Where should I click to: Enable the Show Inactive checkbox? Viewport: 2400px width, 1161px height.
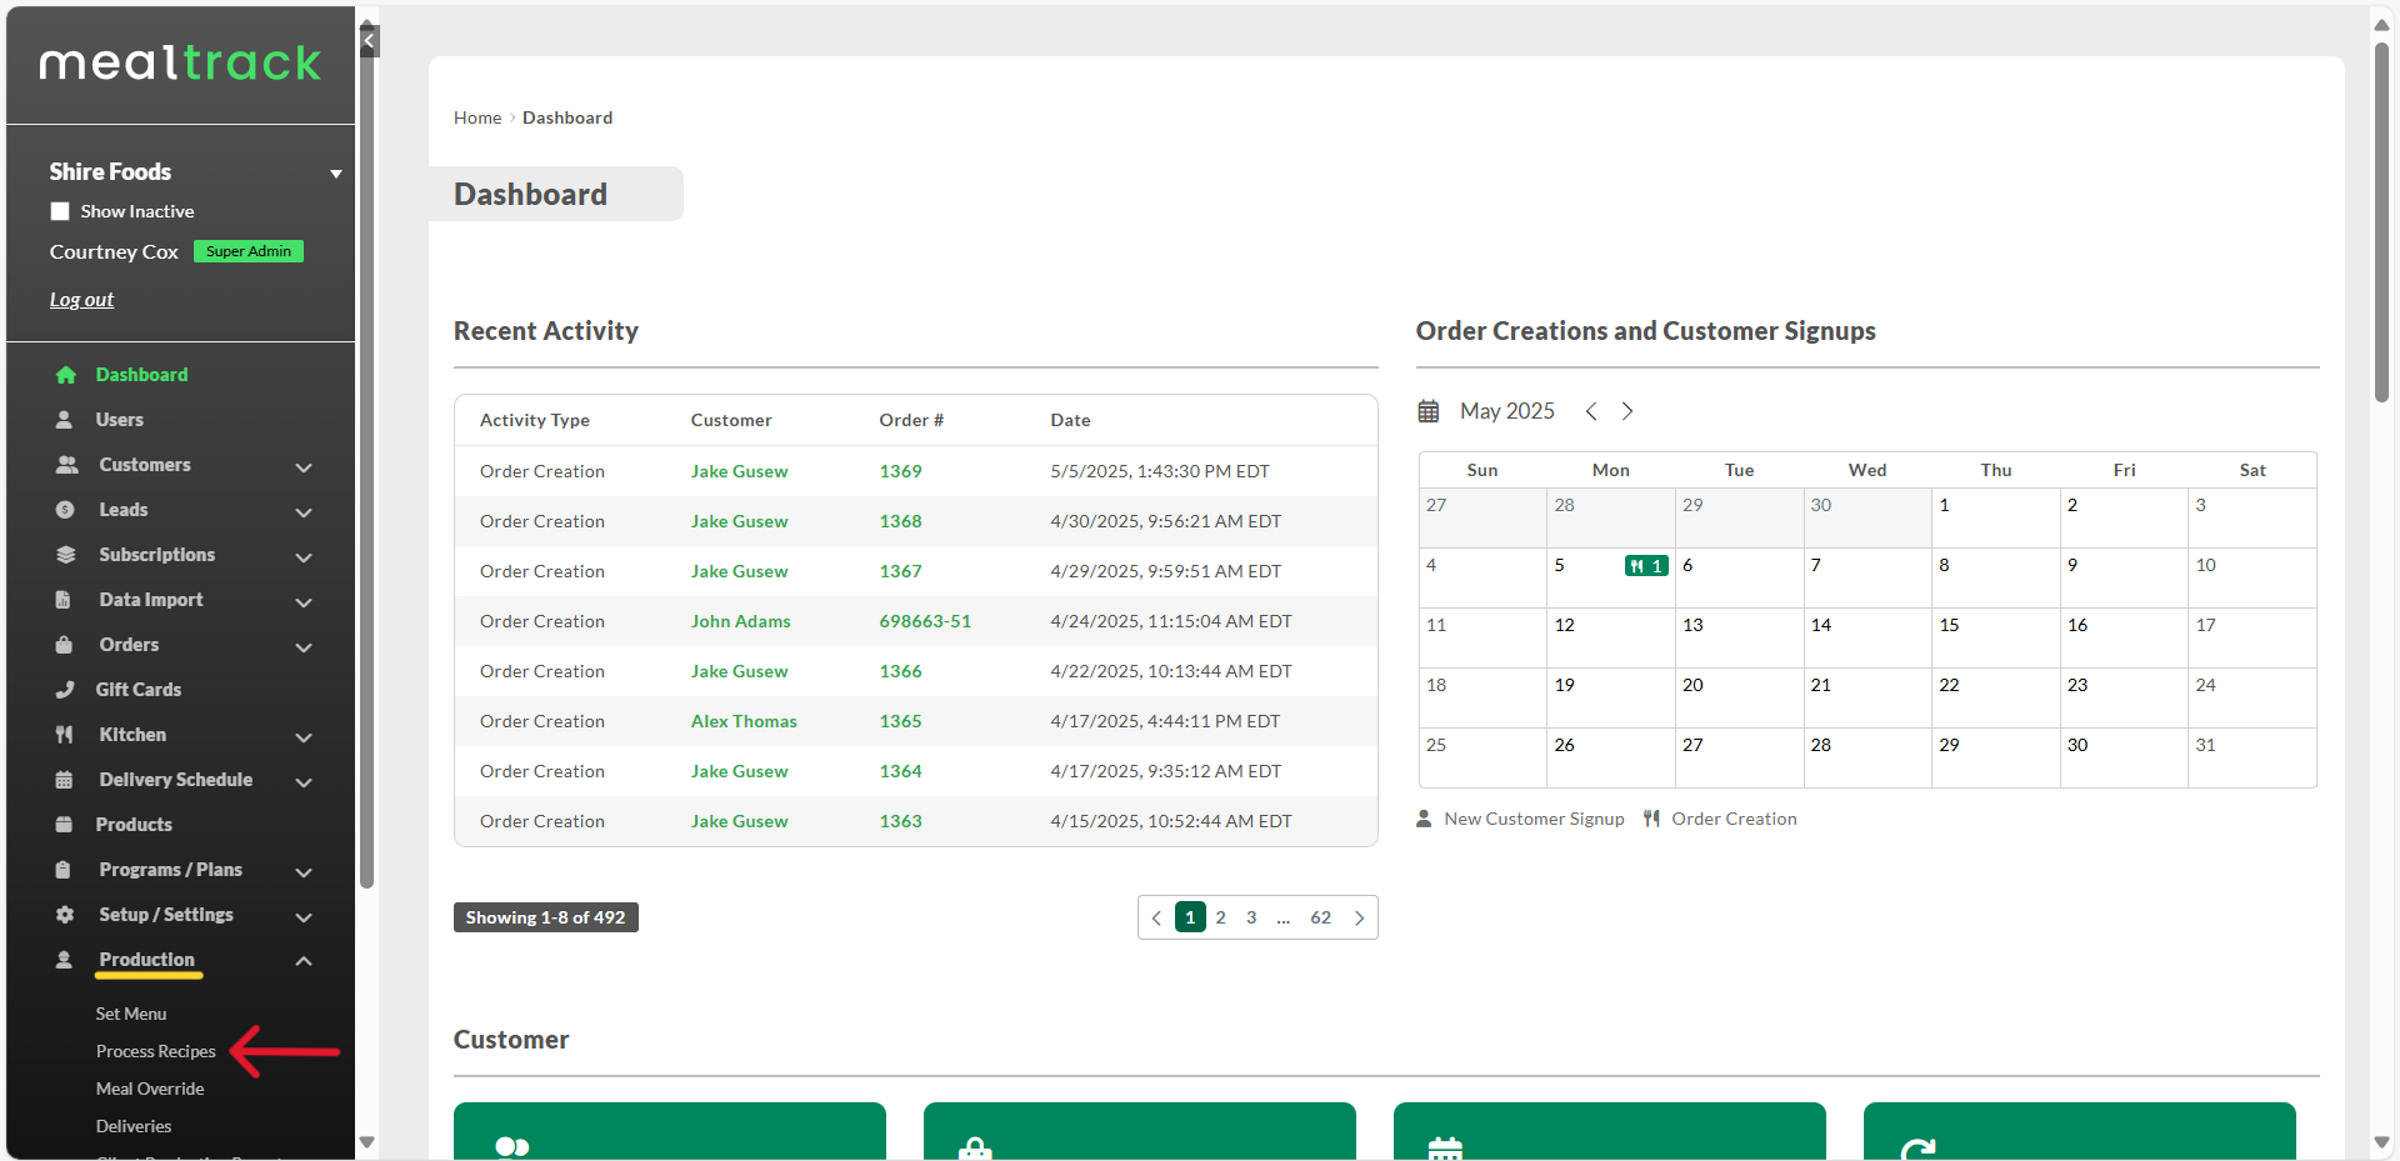tap(60, 211)
